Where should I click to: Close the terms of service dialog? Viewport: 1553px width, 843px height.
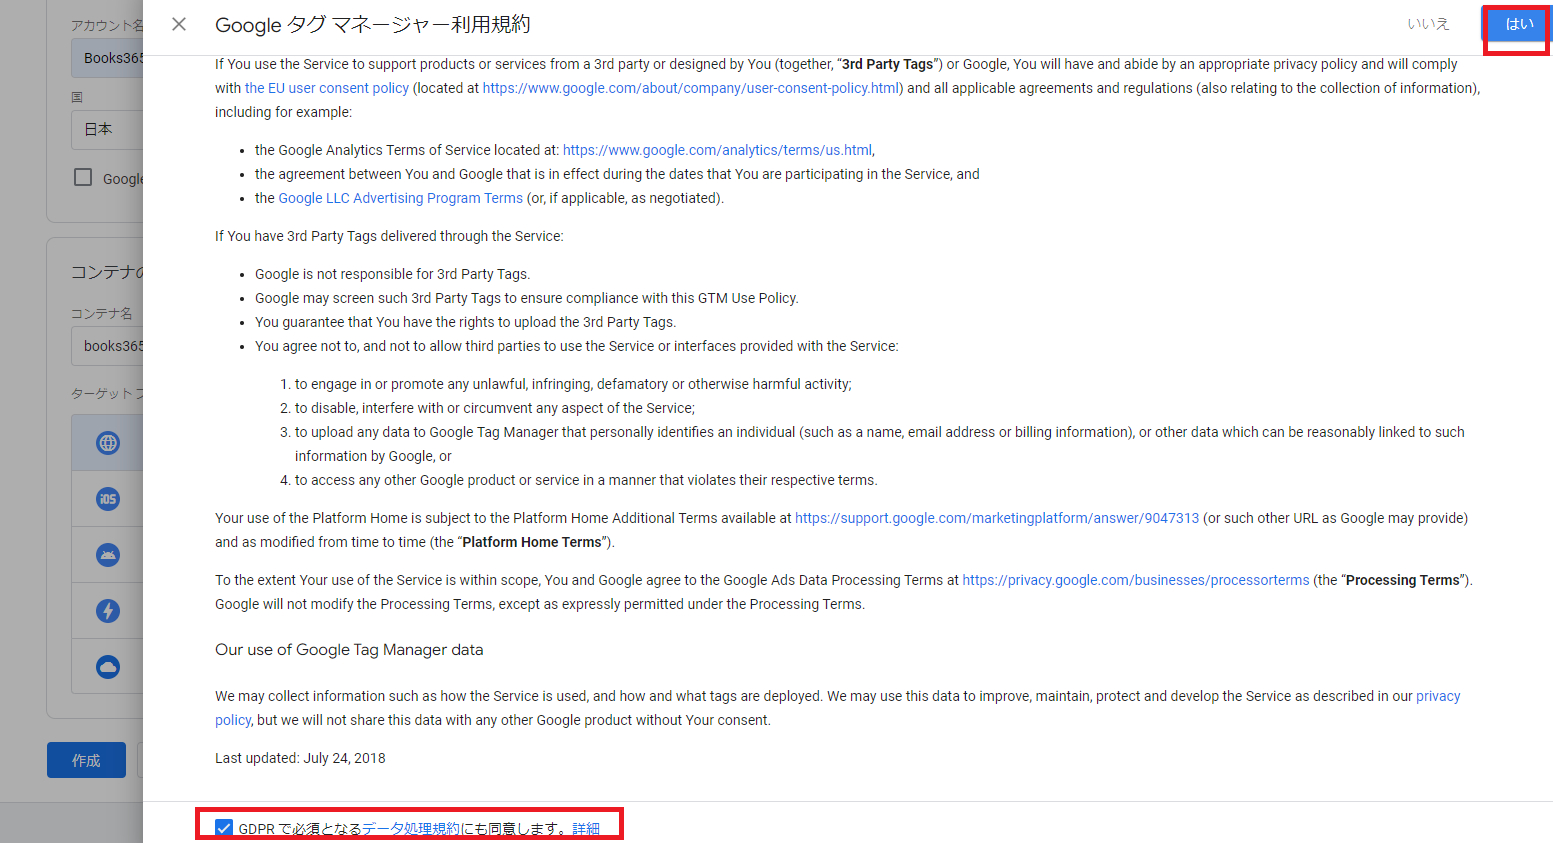(179, 24)
